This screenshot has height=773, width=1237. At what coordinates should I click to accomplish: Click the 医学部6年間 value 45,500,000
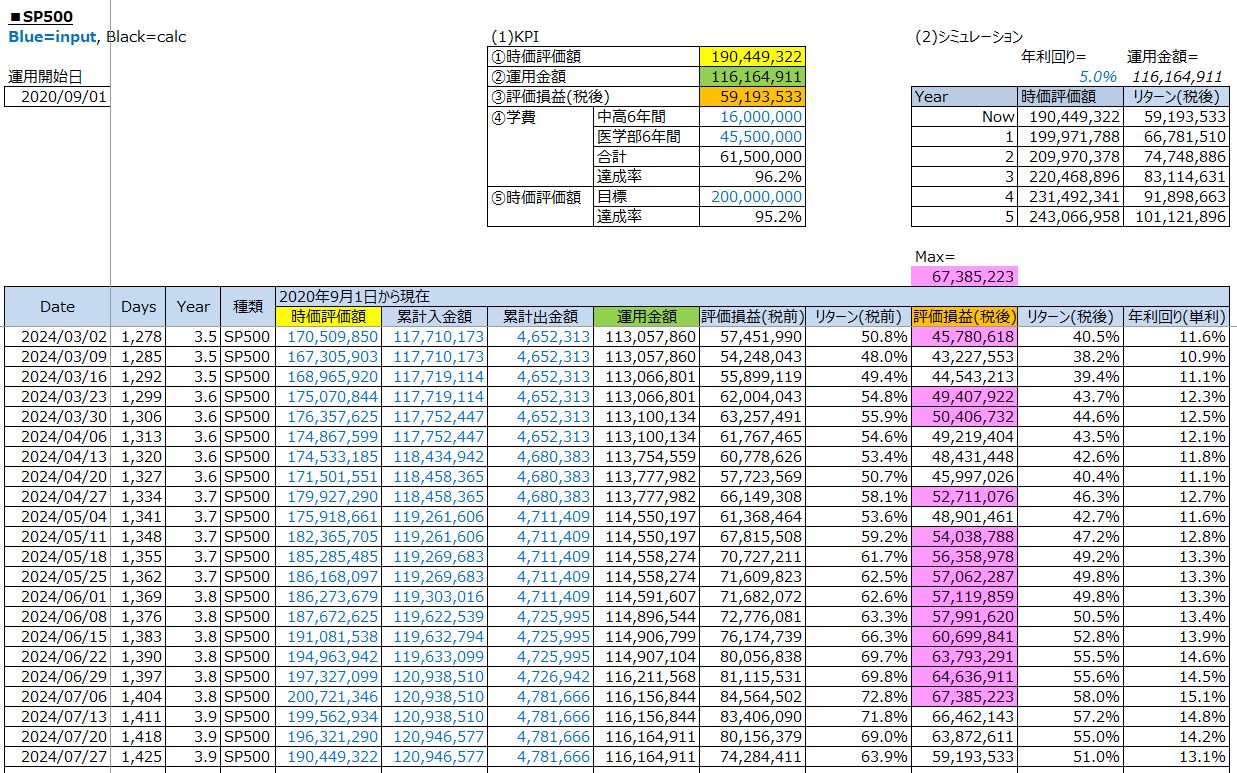coord(752,137)
